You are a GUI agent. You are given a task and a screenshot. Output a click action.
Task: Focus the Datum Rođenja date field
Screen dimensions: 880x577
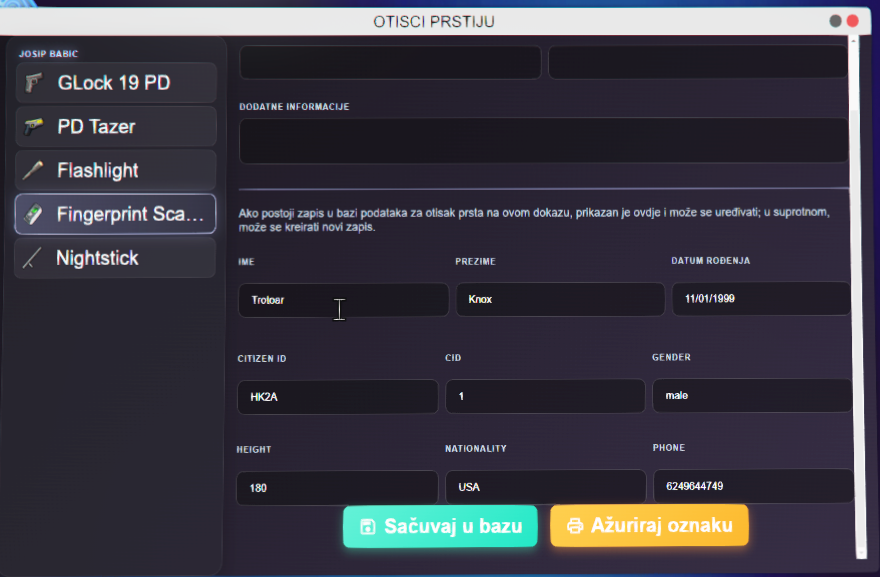(761, 299)
